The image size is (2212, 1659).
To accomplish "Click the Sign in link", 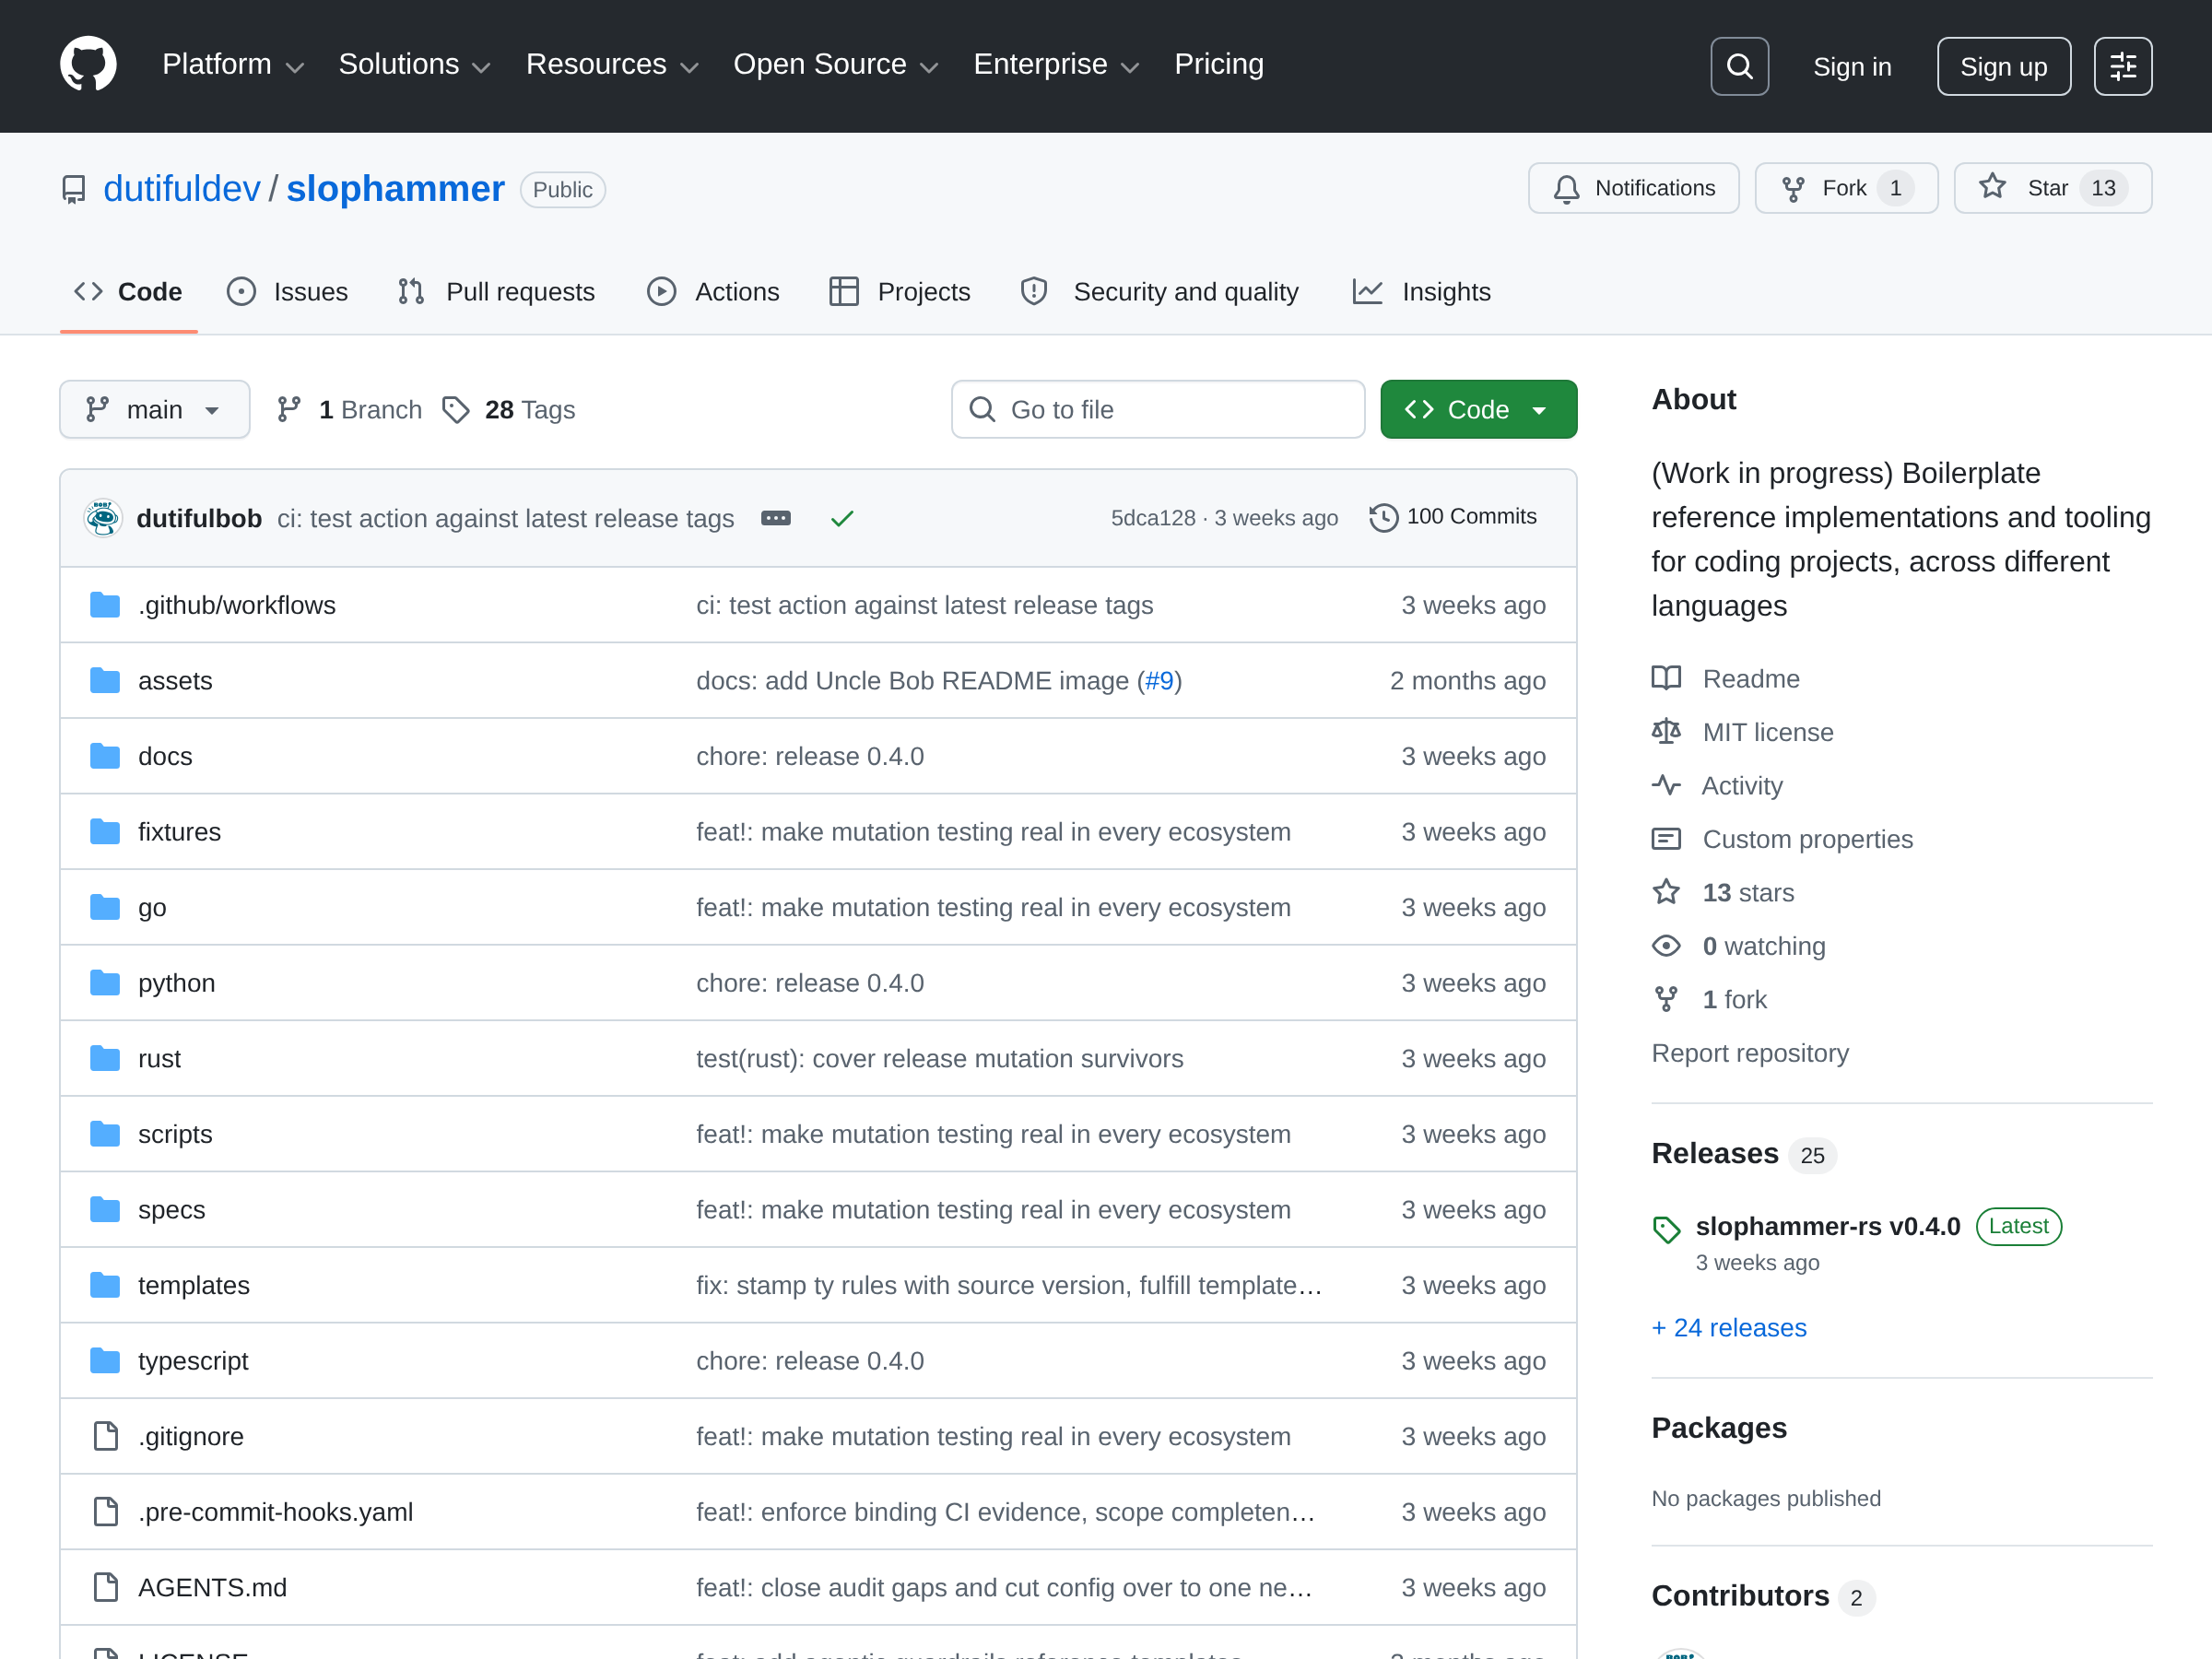I will click(x=1852, y=67).
